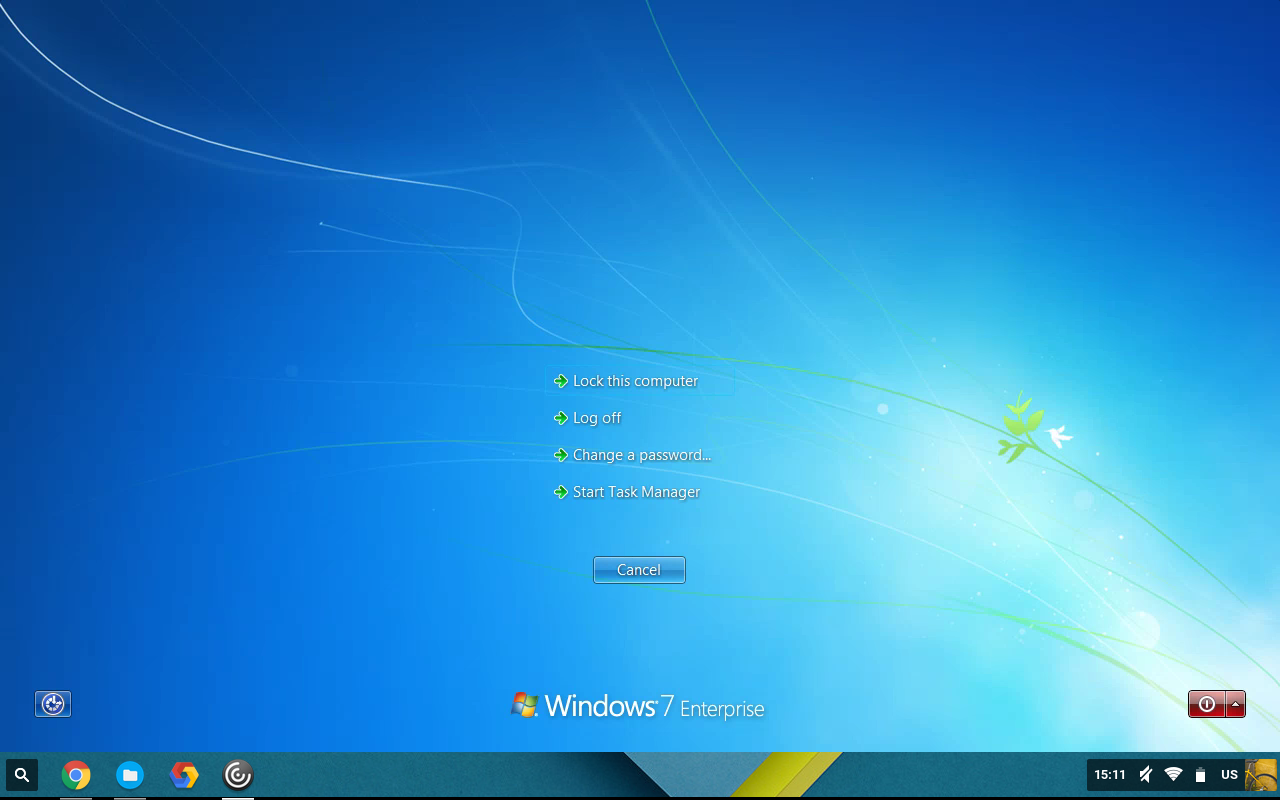1280x800 pixels.
Task: Click the 15:11 clock in tray
Action: pyautogui.click(x=1109, y=775)
